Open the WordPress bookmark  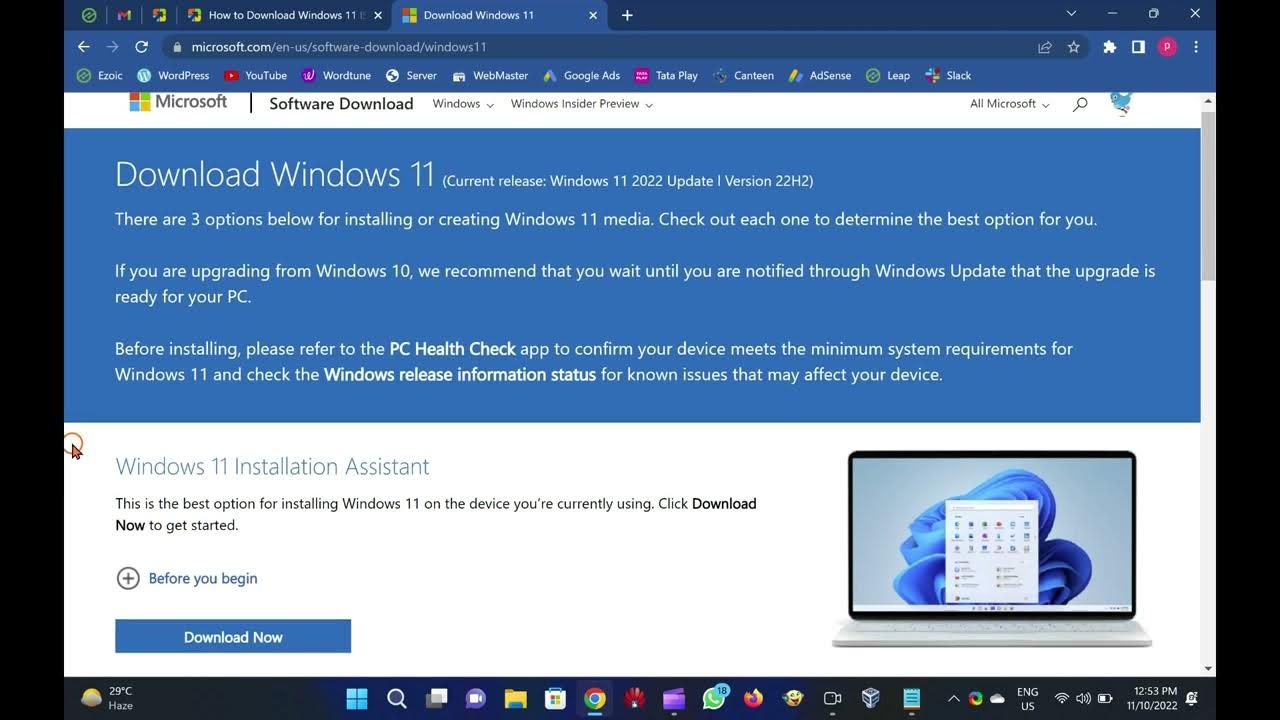173,75
